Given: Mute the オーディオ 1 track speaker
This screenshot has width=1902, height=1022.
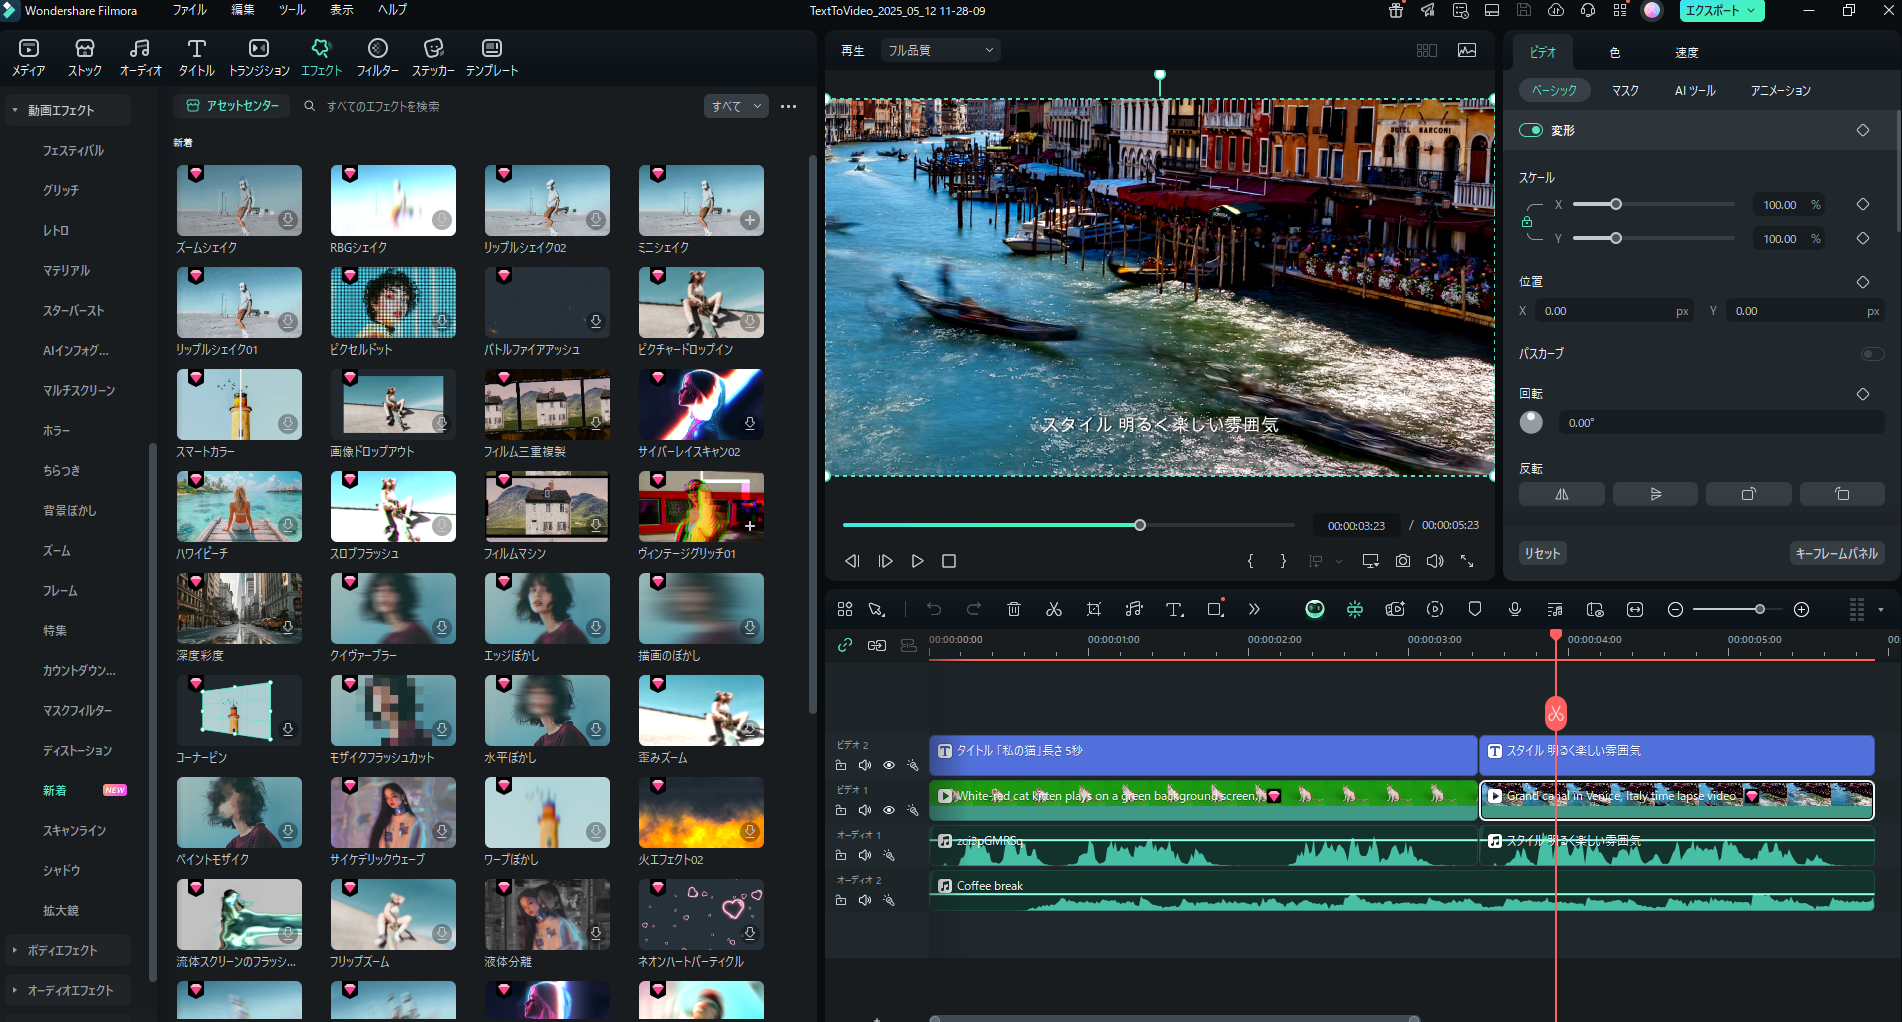Looking at the screenshot, I should click(865, 855).
